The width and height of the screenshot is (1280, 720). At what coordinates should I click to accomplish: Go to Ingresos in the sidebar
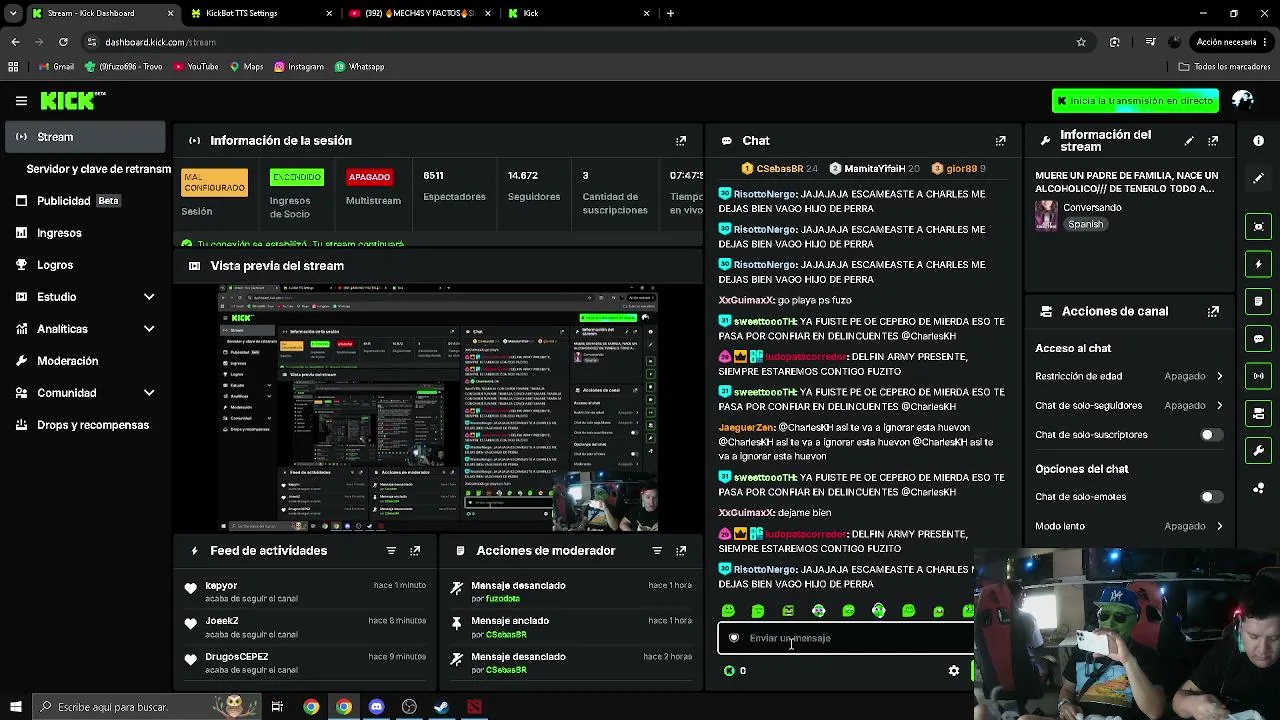click(x=85, y=233)
